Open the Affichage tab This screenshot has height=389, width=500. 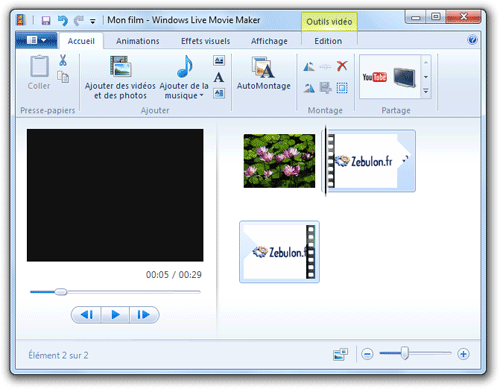[269, 41]
